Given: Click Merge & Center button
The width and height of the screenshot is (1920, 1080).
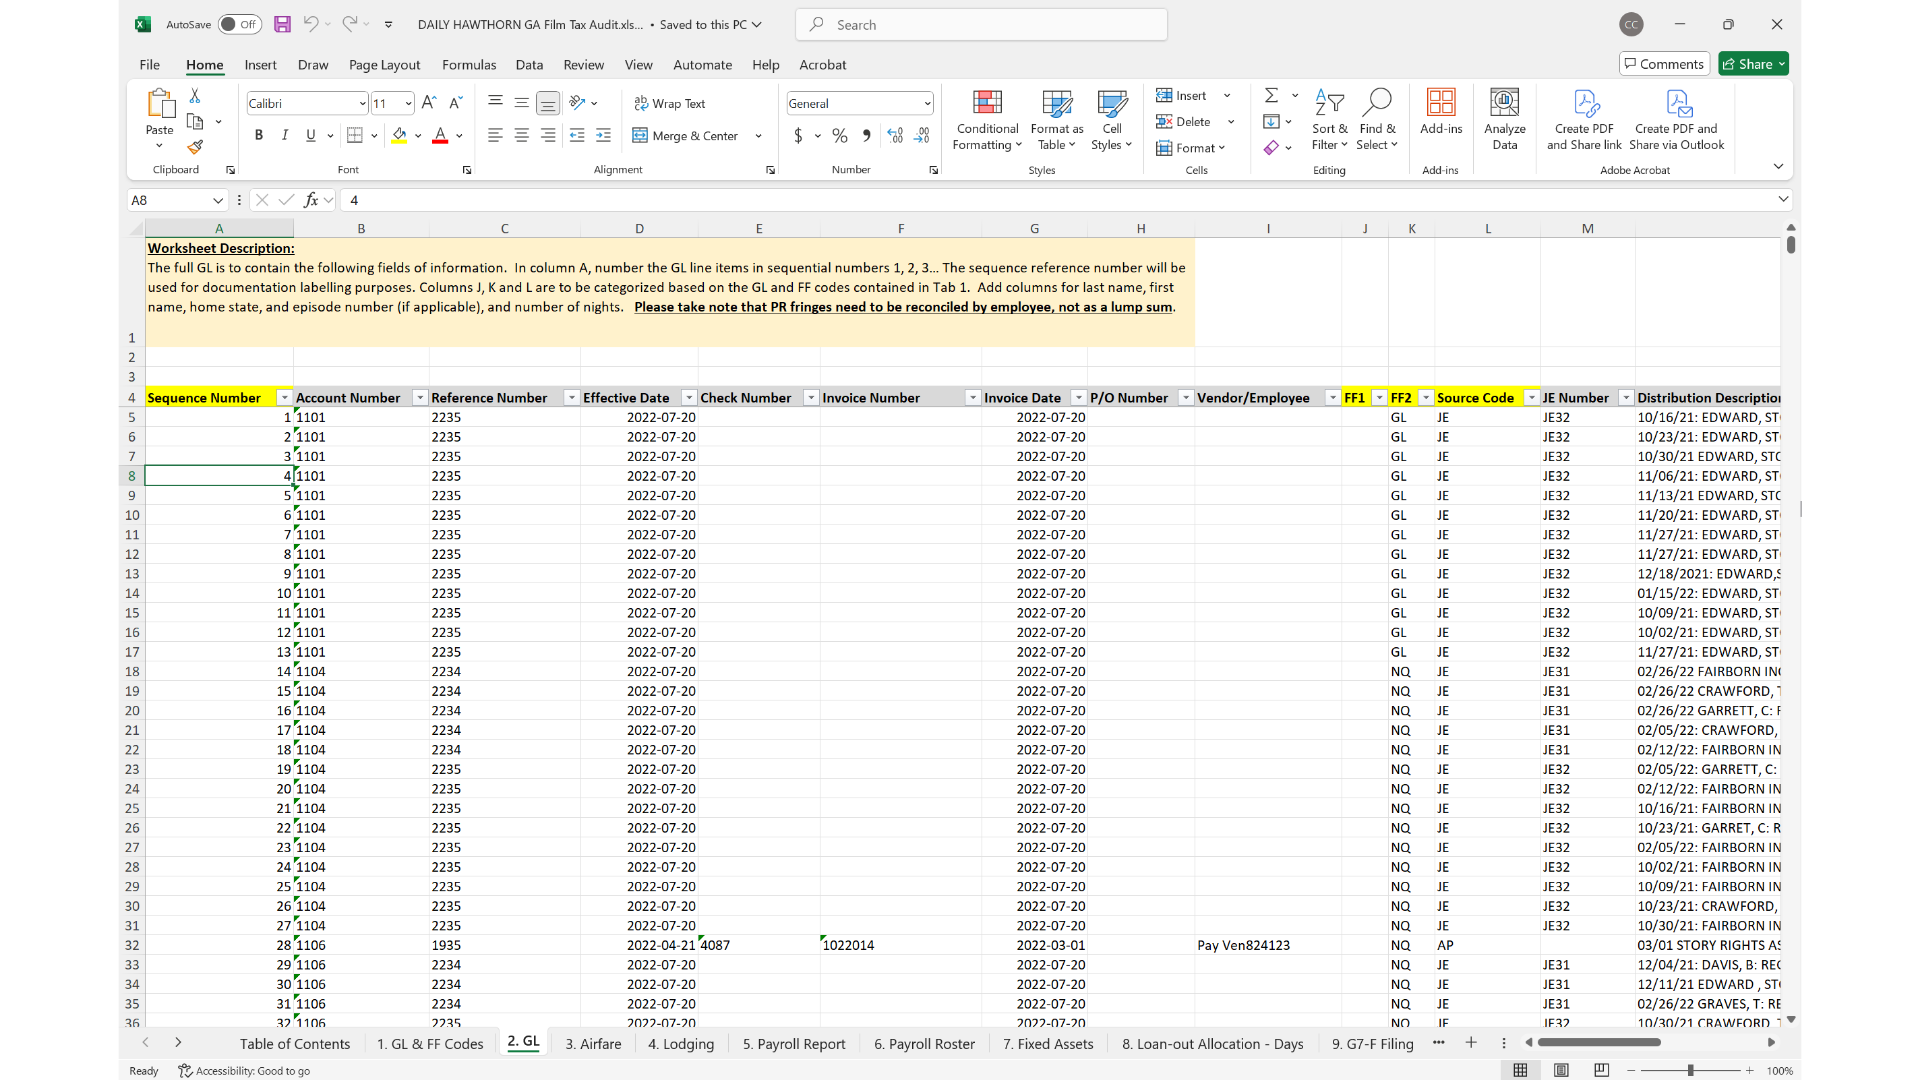Looking at the screenshot, I should click(686, 135).
